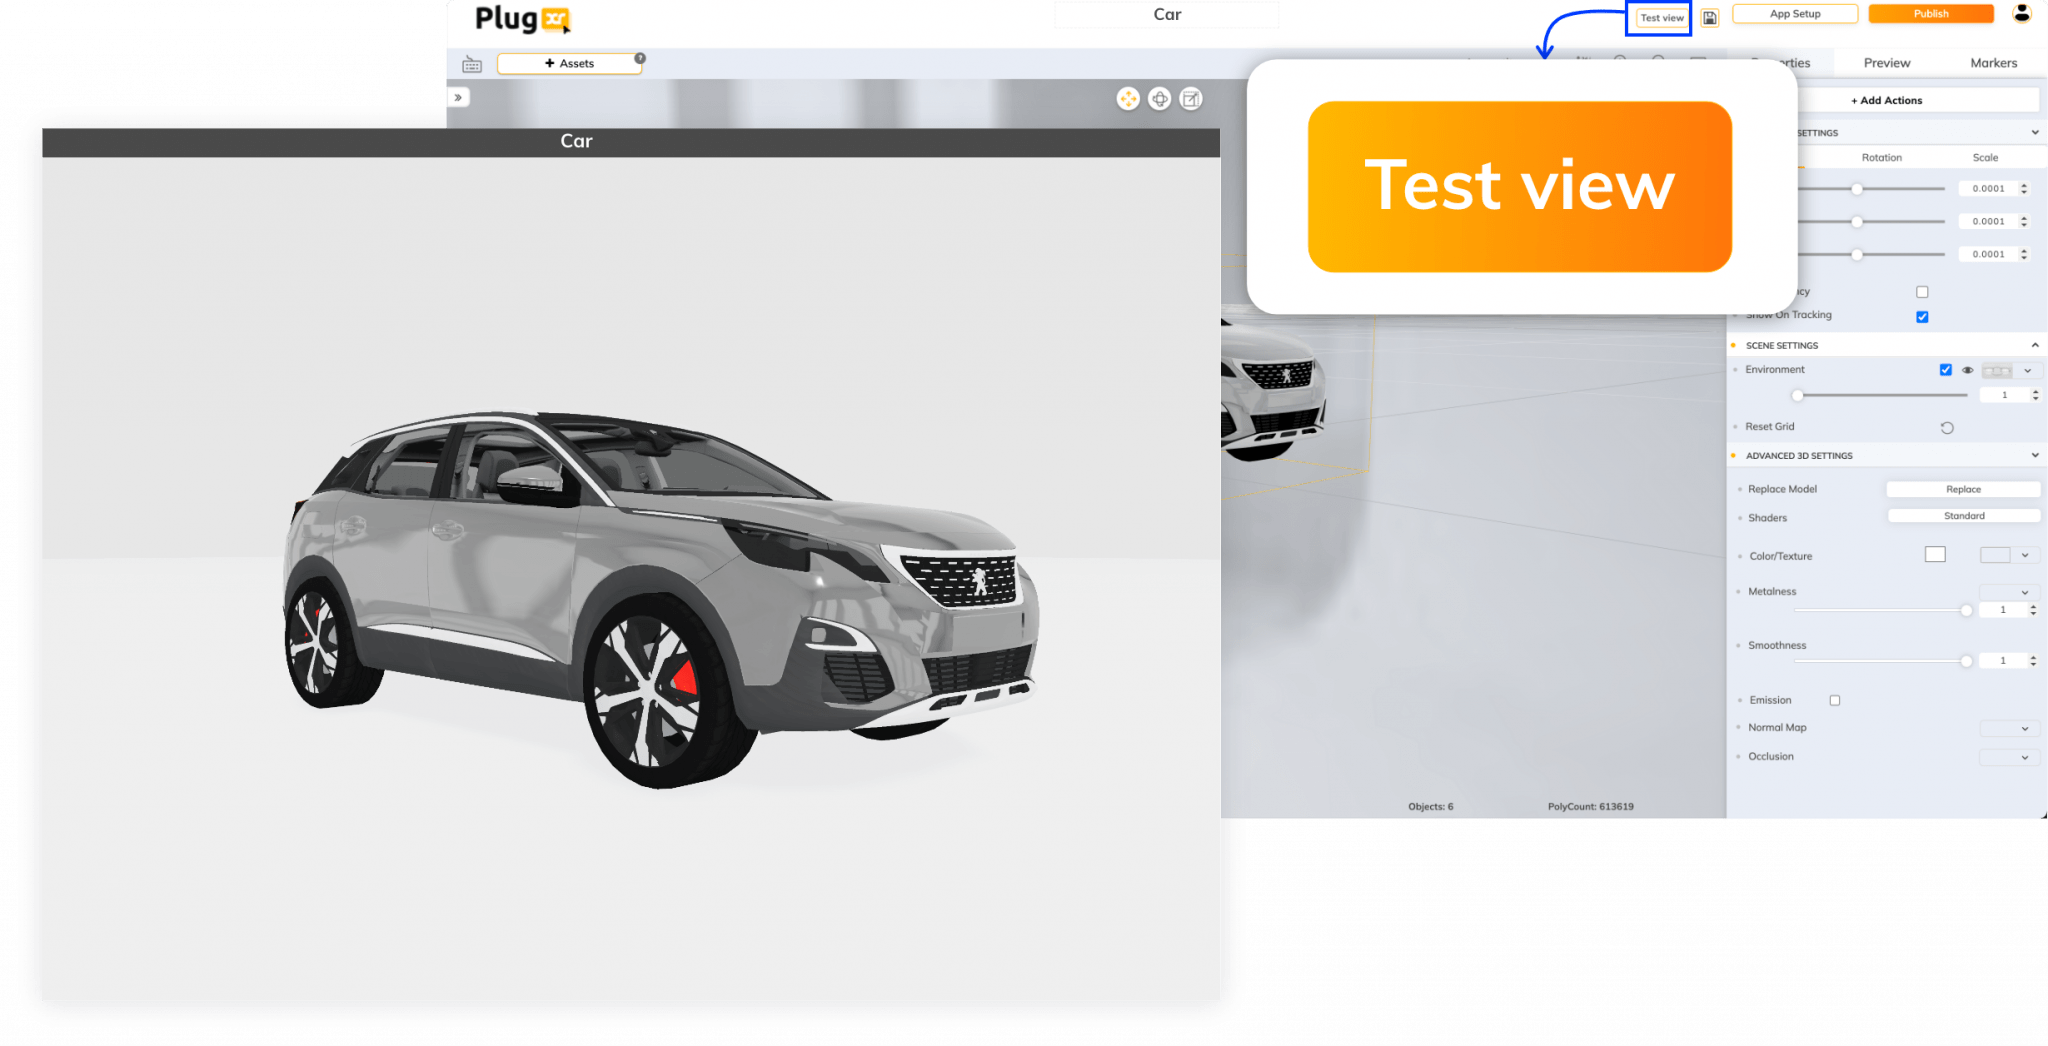Open the Normal Map dropdown
Image resolution: width=2048 pixels, height=1046 pixels.
[x=2009, y=728]
